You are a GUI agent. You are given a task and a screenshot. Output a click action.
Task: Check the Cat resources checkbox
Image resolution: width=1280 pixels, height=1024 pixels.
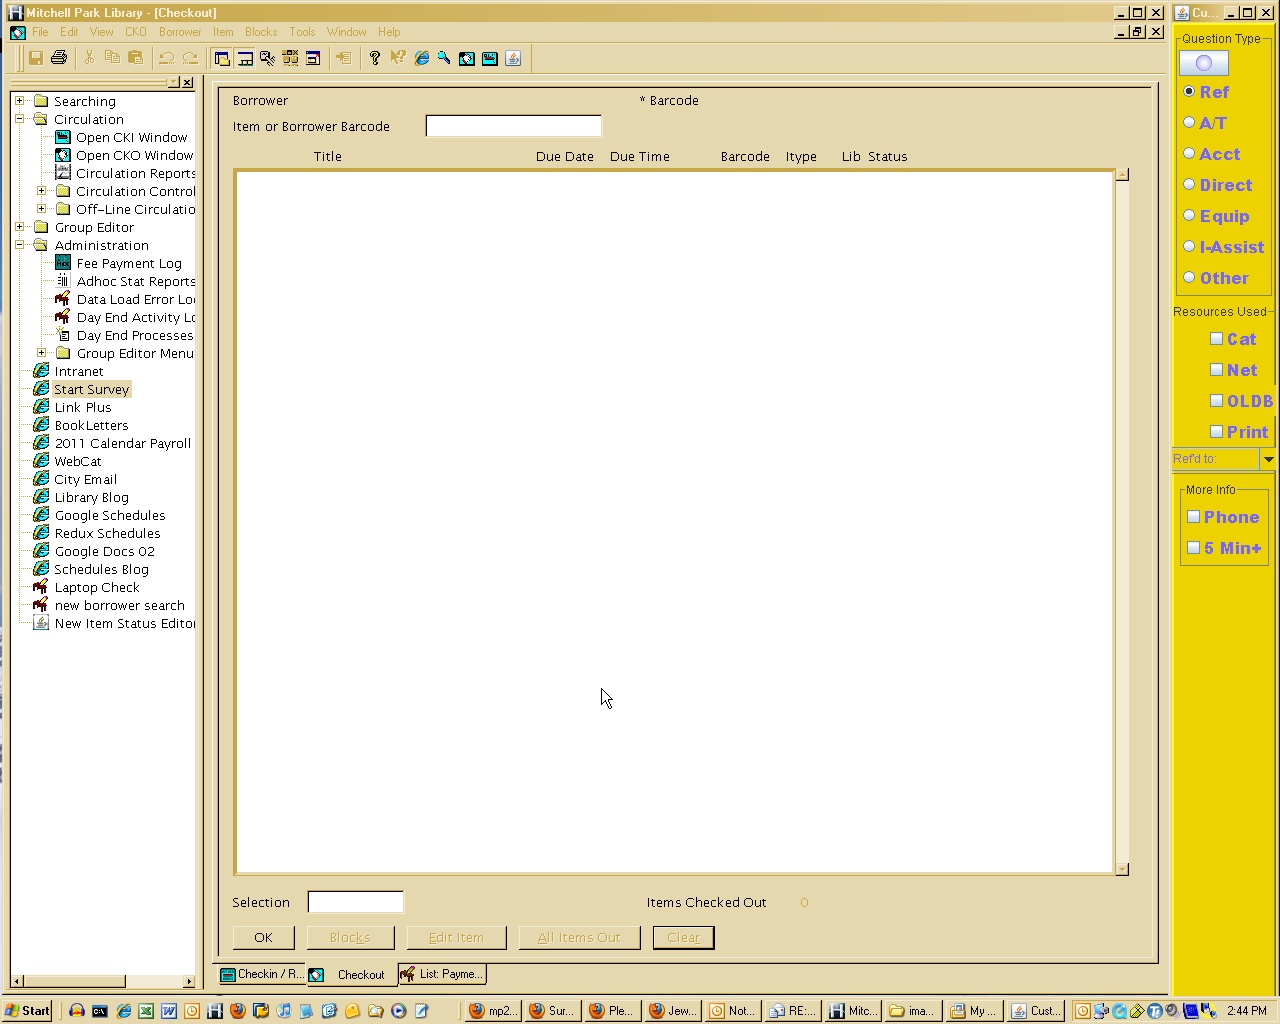click(1216, 339)
